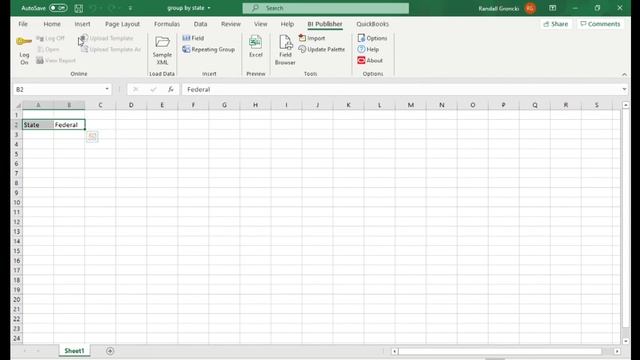Open About BI Publisher

[x=370, y=60]
